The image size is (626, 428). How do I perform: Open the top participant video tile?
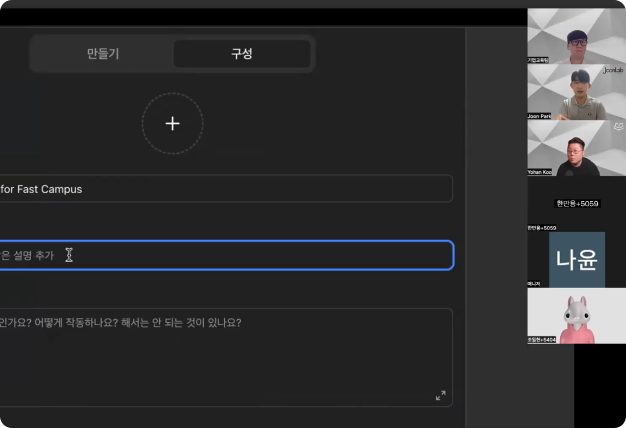(576, 36)
